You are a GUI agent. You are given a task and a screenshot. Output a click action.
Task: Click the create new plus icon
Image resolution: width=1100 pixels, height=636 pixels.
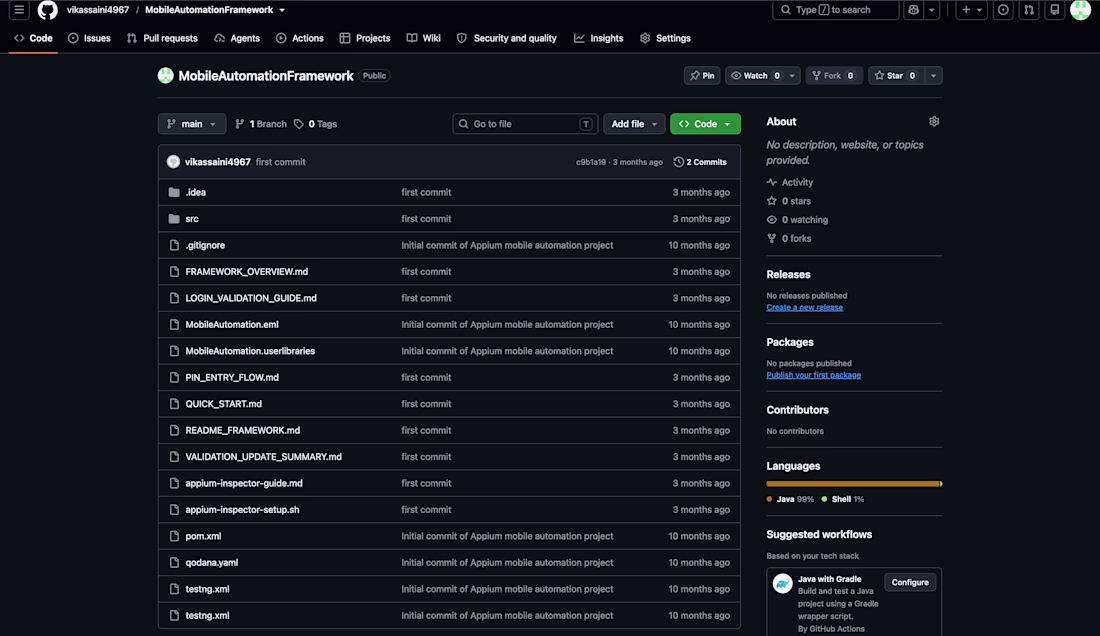966,10
